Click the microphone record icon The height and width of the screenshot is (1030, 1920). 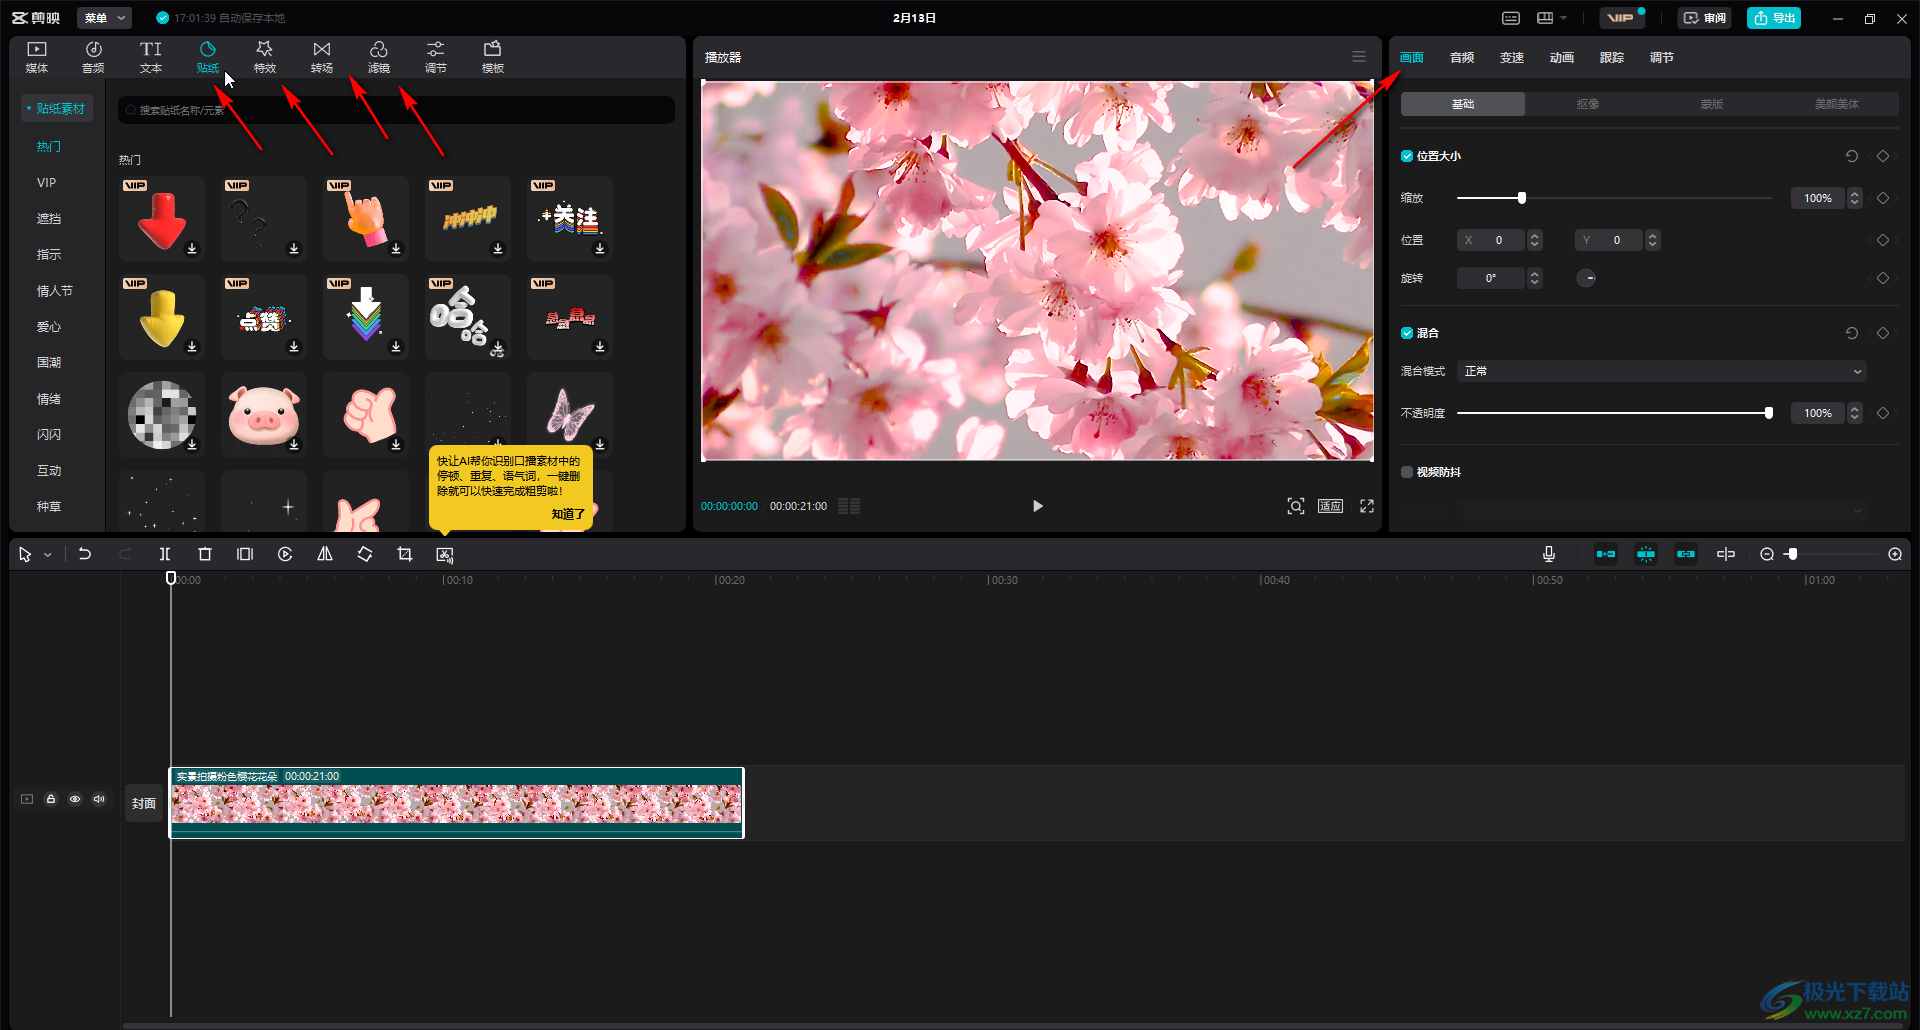(x=1548, y=554)
